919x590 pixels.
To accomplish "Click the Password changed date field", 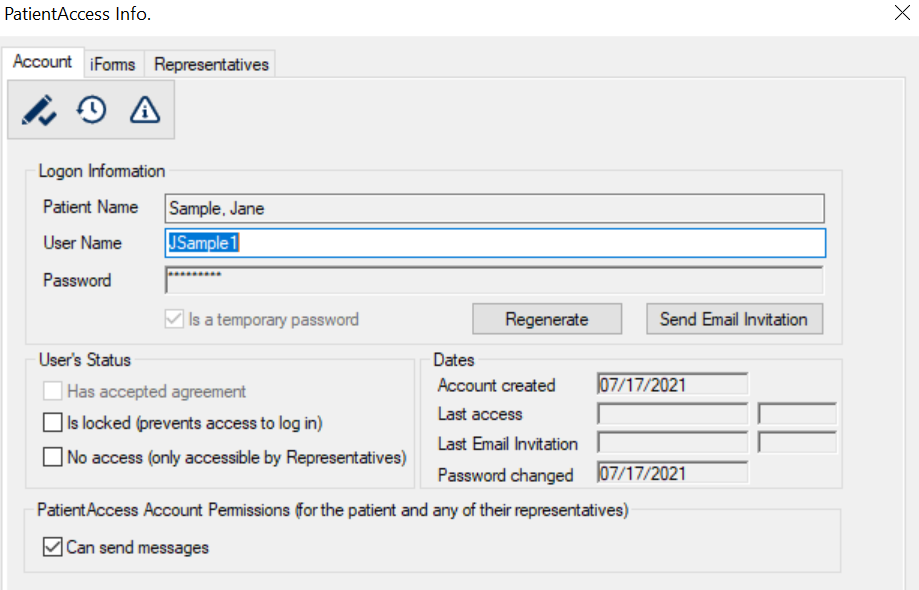I will pyautogui.click(x=672, y=473).
